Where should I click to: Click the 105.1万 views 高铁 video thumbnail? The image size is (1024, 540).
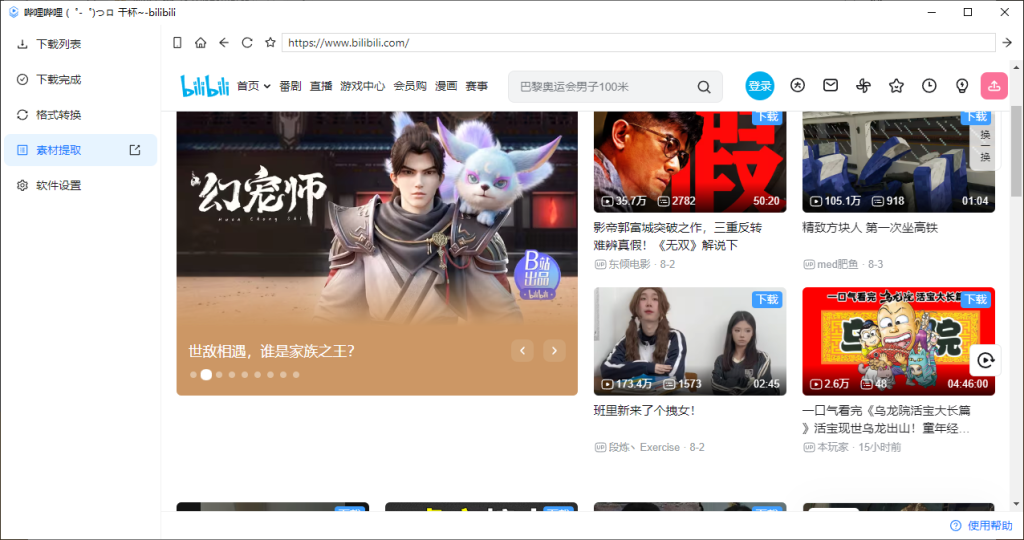coord(898,162)
